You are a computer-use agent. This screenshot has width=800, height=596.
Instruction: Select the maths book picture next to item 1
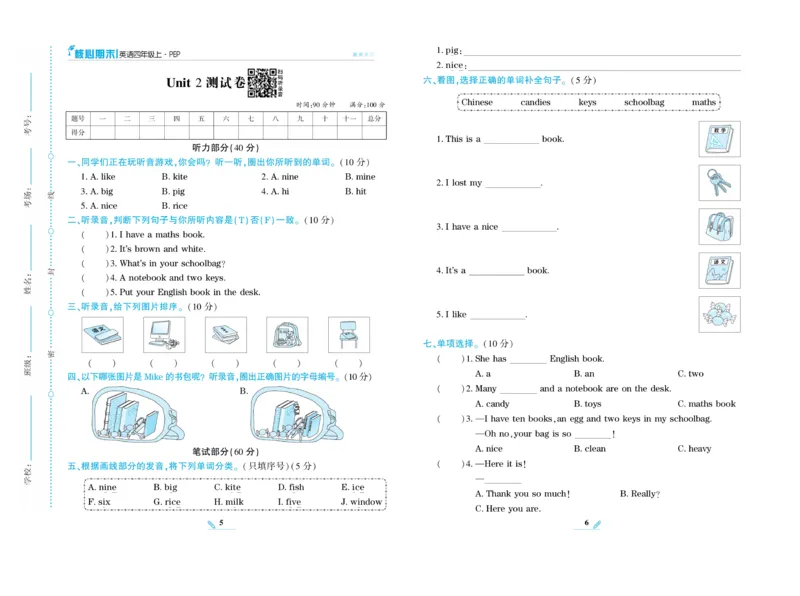pos(719,139)
